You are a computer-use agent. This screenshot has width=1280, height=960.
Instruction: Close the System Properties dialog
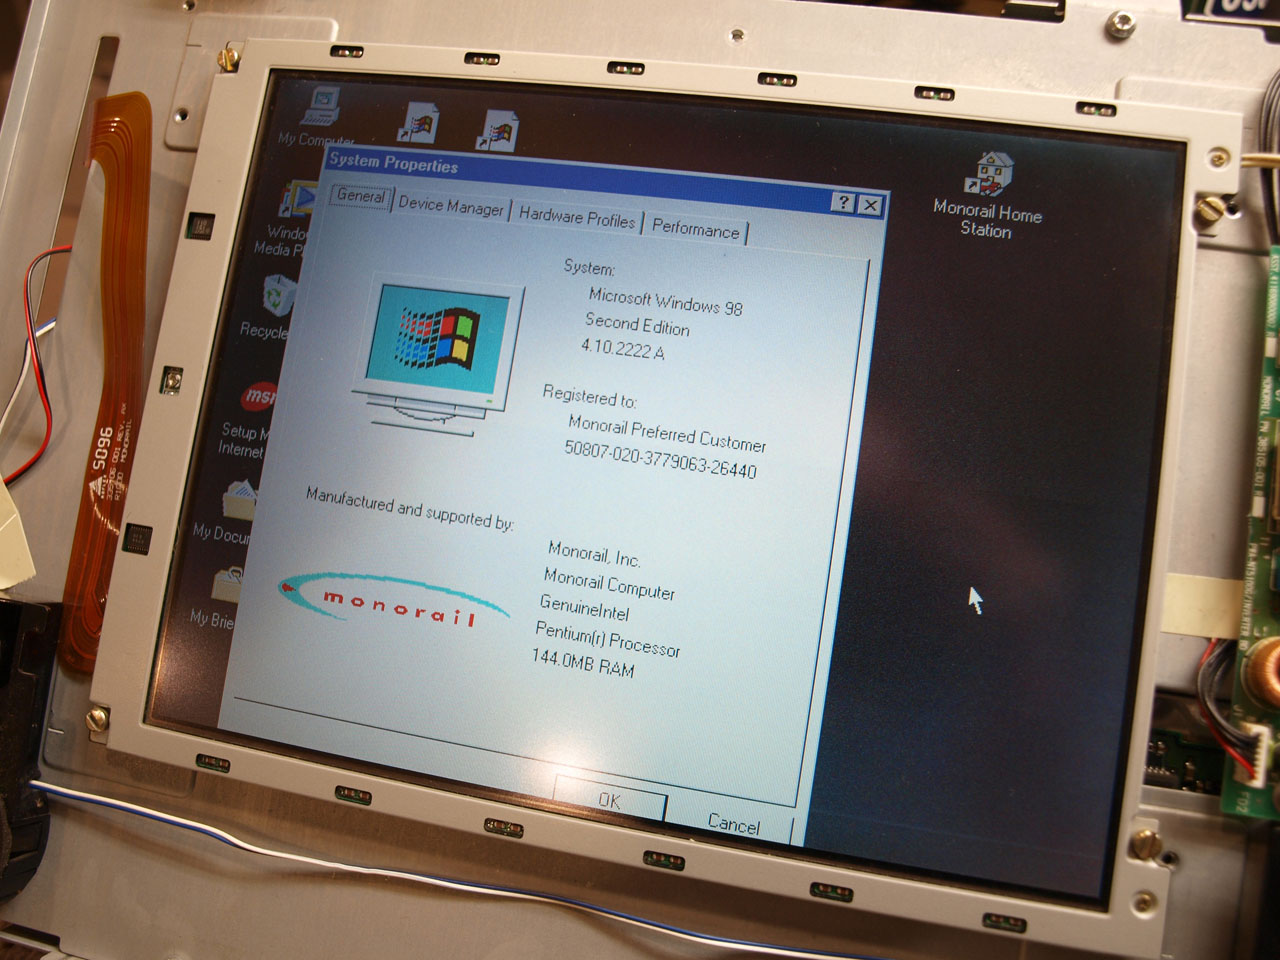[x=871, y=205]
